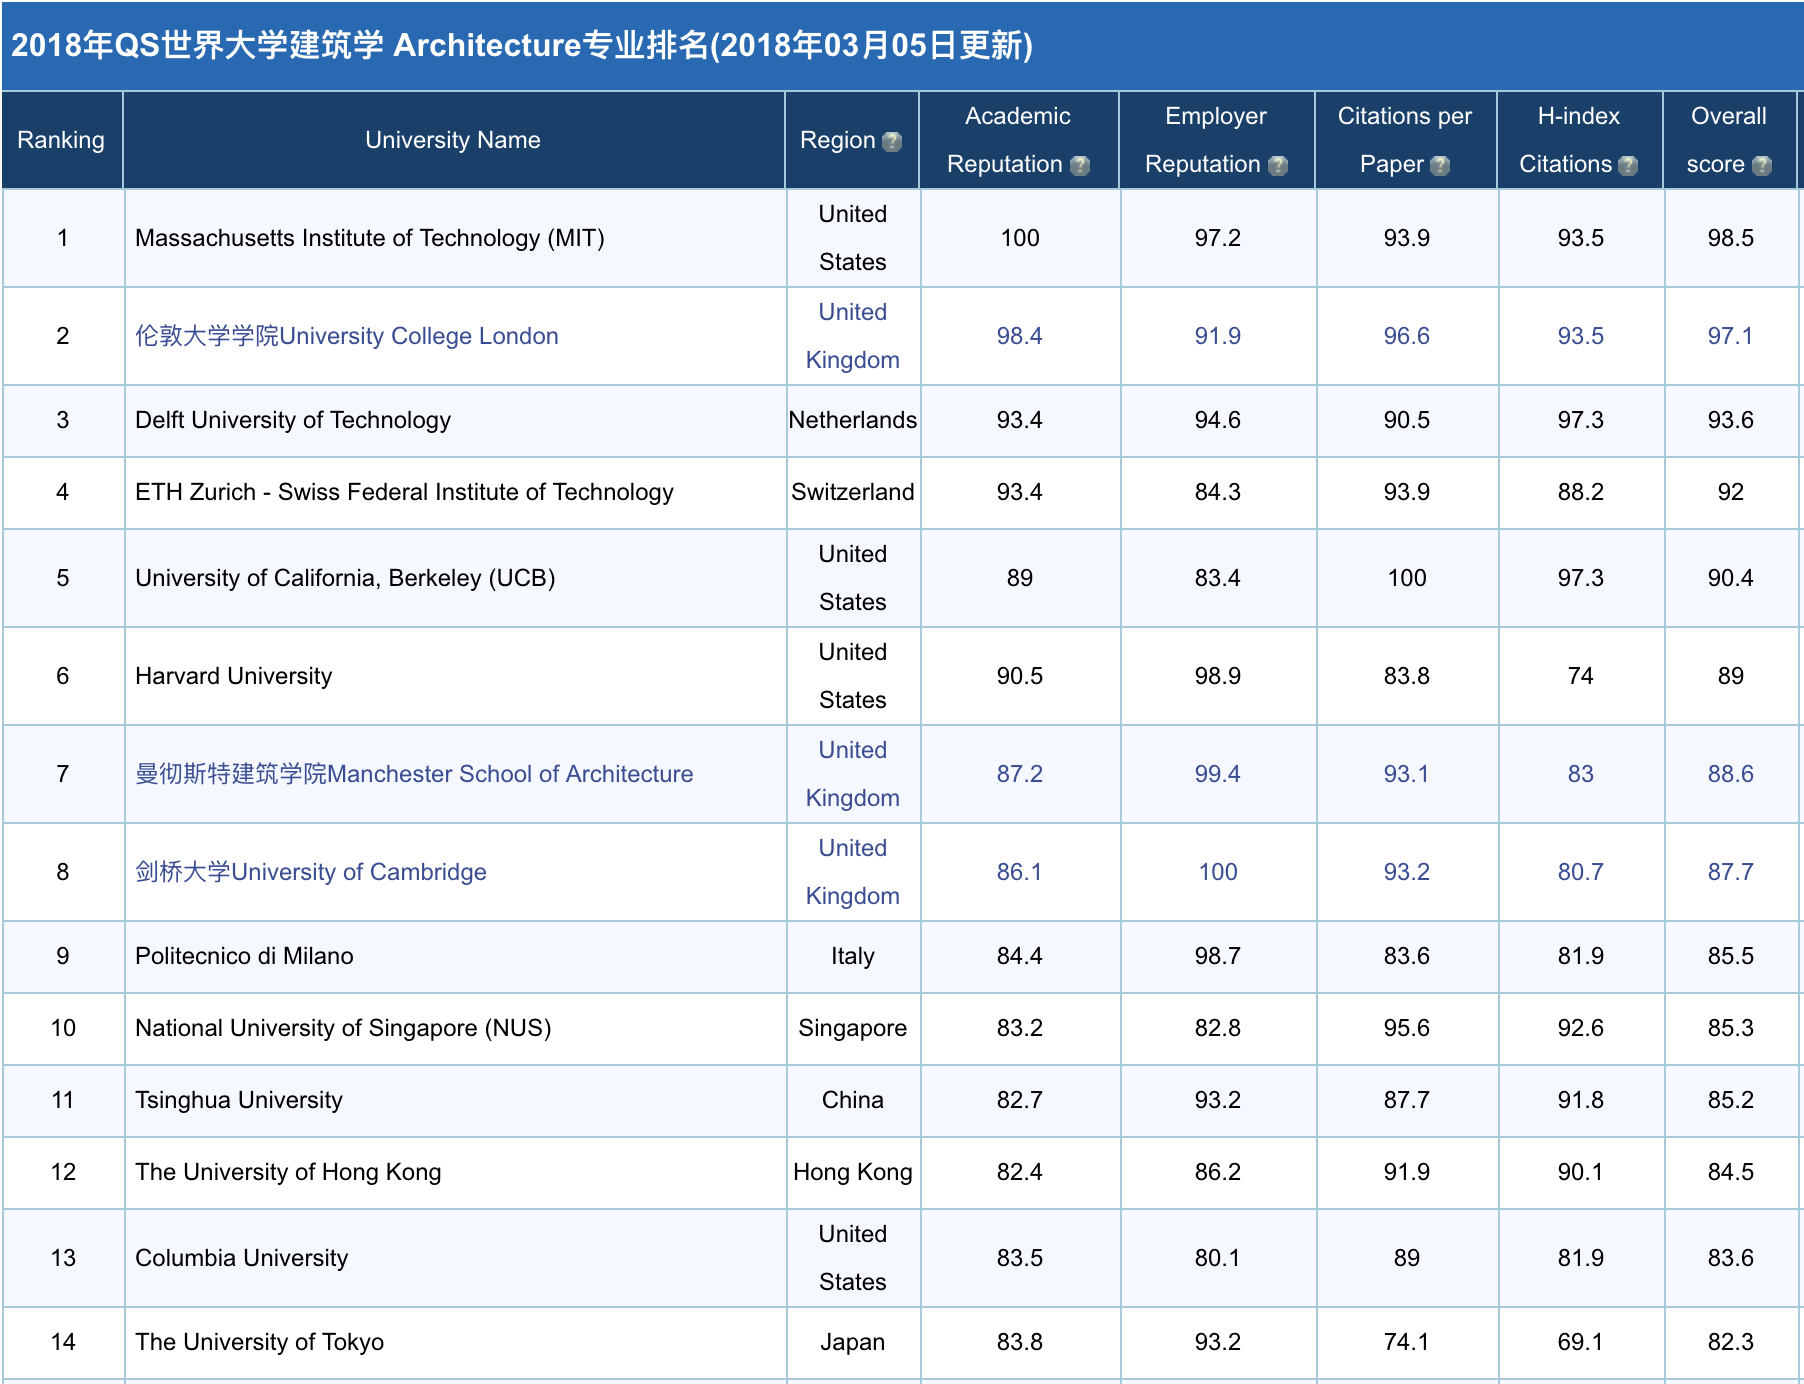
Task: Click MIT overall score 98.5
Action: click(1731, 238)
